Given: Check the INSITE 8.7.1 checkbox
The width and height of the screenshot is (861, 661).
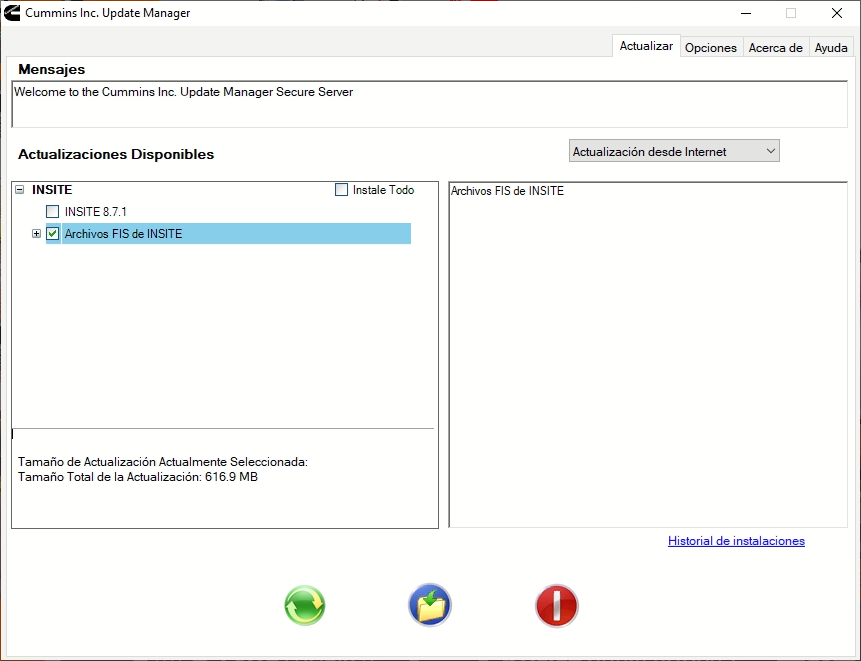Looking at the screenshot, I should [x=53, y=211].
